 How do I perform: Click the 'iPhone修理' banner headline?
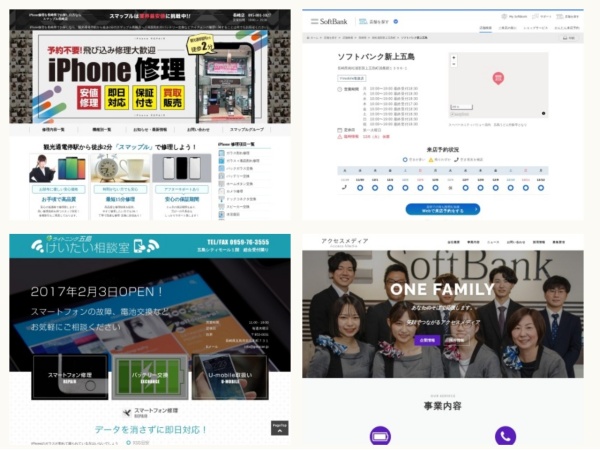(x=117, y=70)
